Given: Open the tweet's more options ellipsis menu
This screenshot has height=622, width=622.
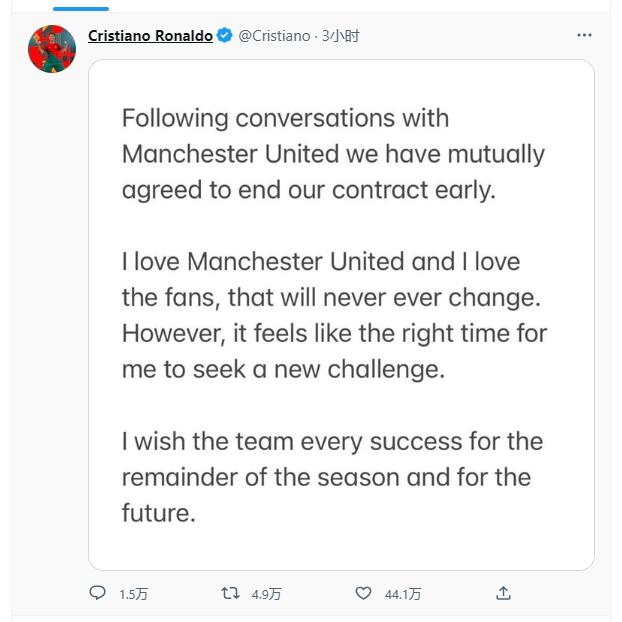Looking at the screenshot, I should tap(584, 36).
